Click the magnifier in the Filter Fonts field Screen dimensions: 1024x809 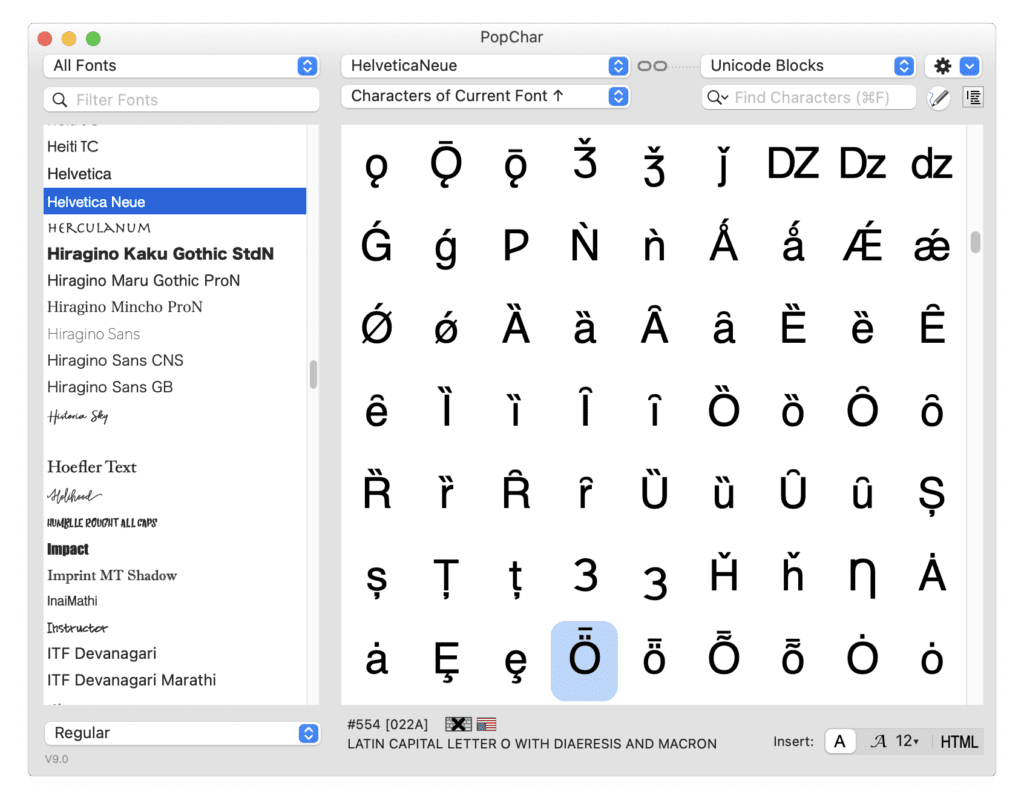(x=59, y=100)
